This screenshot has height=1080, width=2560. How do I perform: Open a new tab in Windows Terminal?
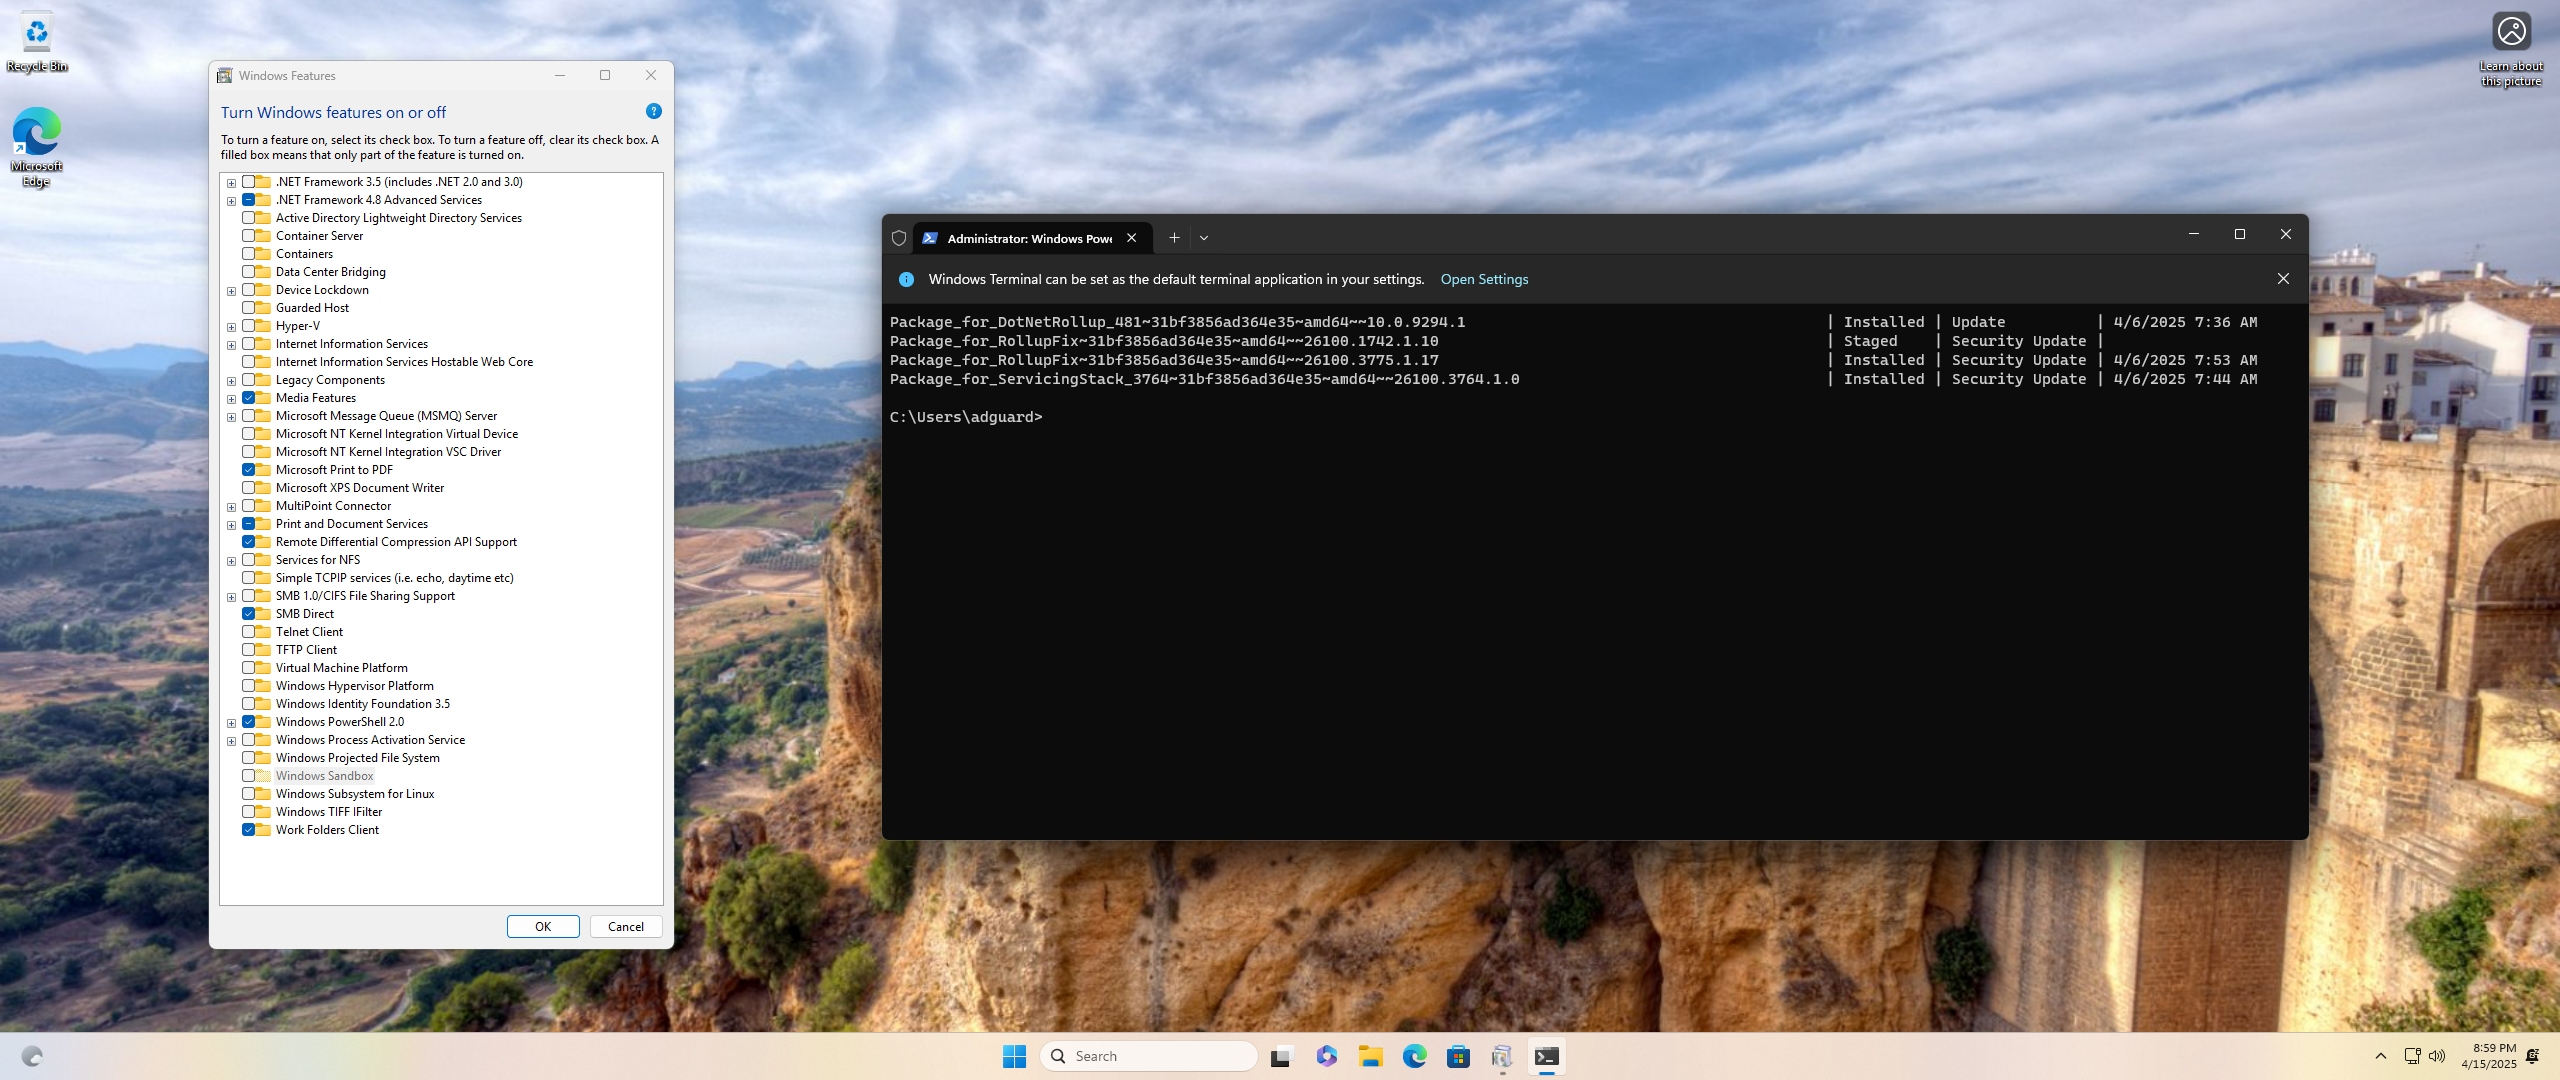click(1174, 237)
